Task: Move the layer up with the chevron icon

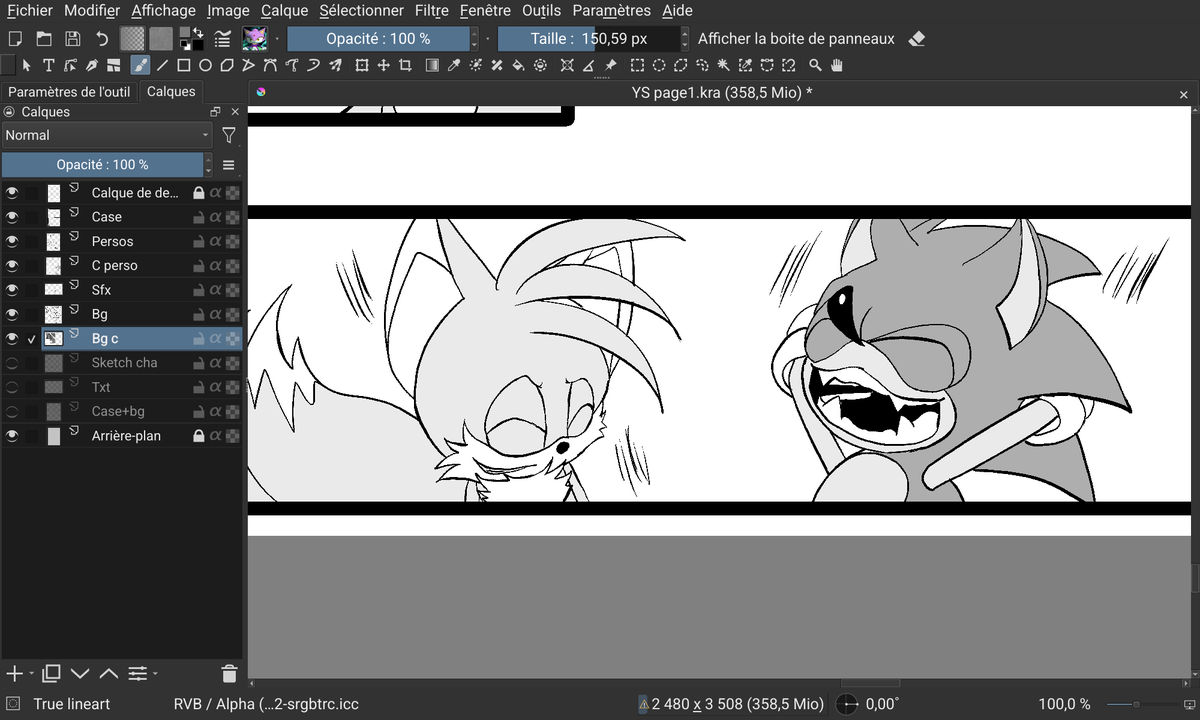Action: 109,673
